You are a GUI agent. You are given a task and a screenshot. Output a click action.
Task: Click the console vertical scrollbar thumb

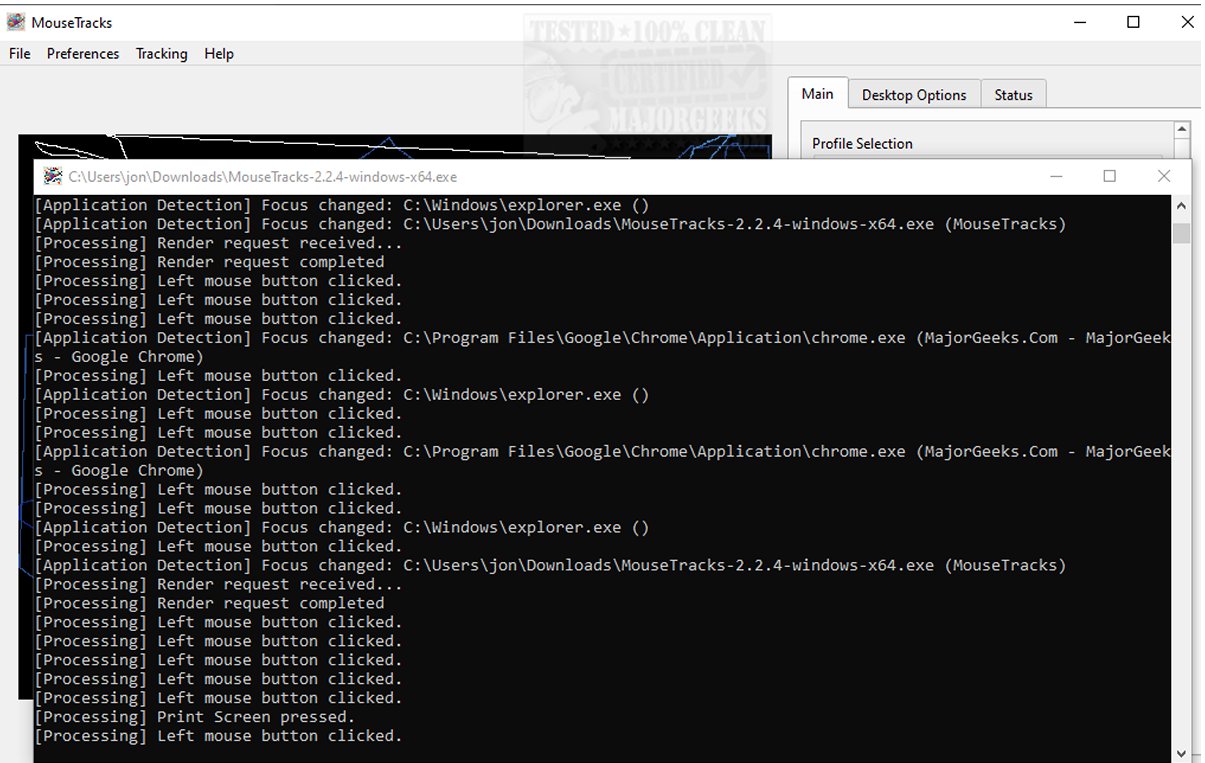click(x=1181, y=233)
